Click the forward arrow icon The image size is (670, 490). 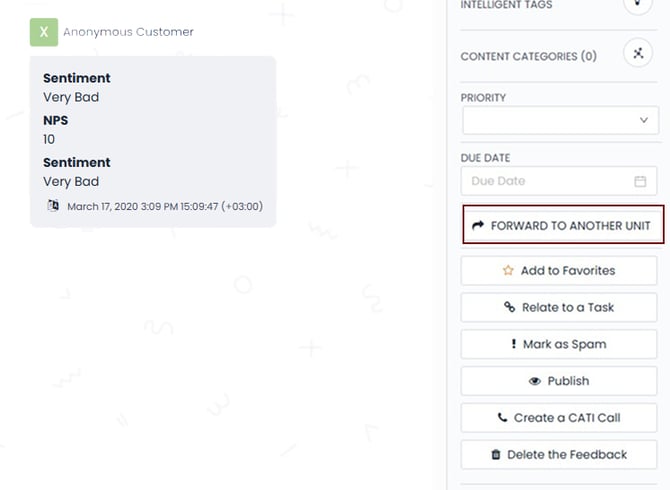478,225
